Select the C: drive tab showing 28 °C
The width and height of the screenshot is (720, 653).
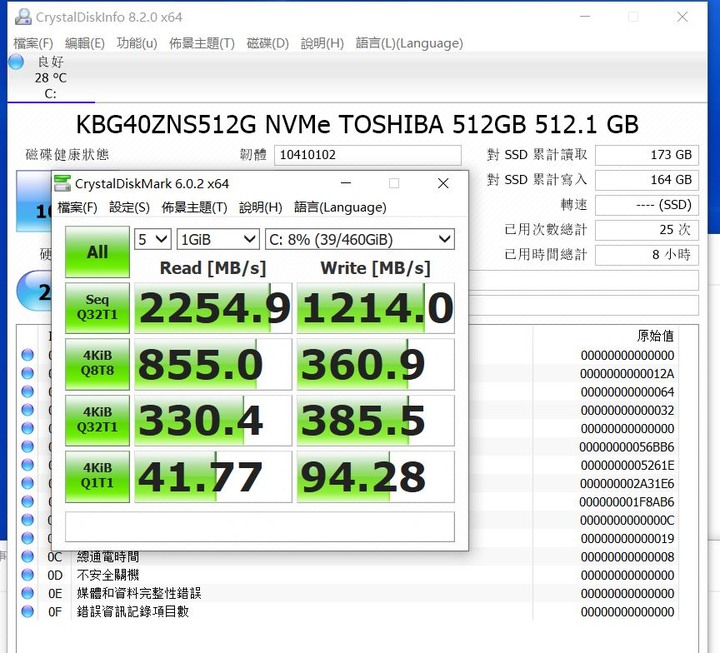coord(51,78)
